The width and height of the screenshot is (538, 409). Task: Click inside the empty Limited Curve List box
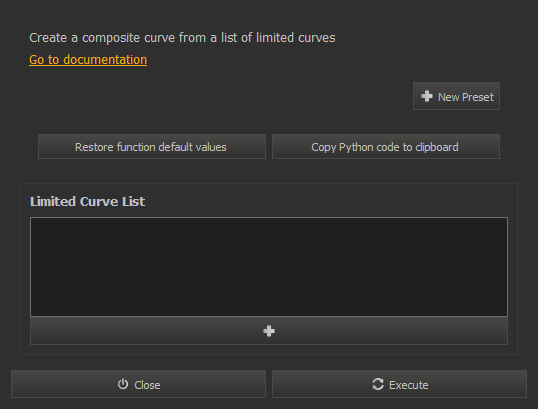coord(269,267)
